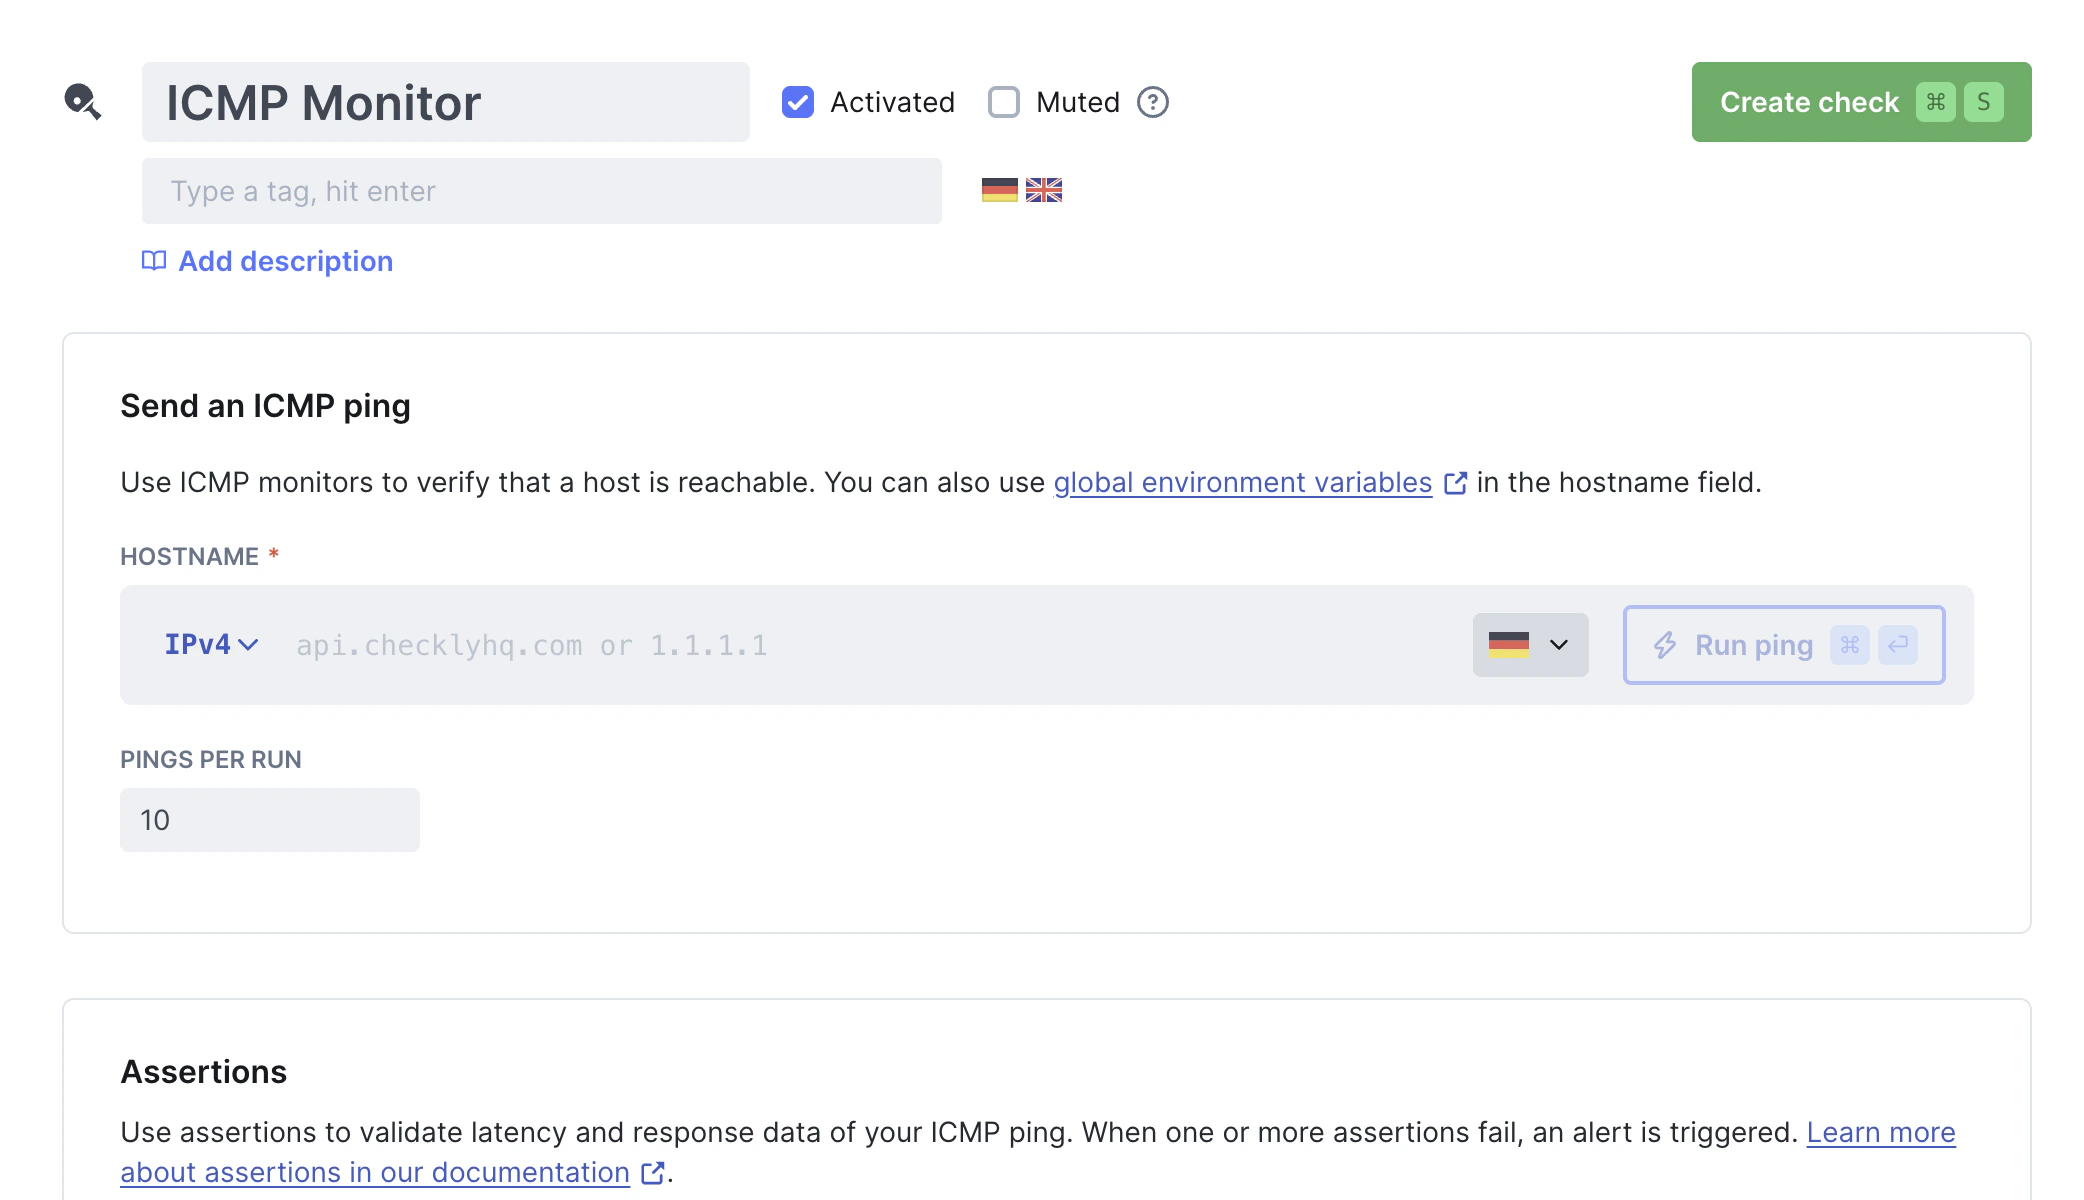The width and height of the screenshot is (2084, 1200).
Task: Click the ICMP monitor magnifier icon
Action: point(82,101)
